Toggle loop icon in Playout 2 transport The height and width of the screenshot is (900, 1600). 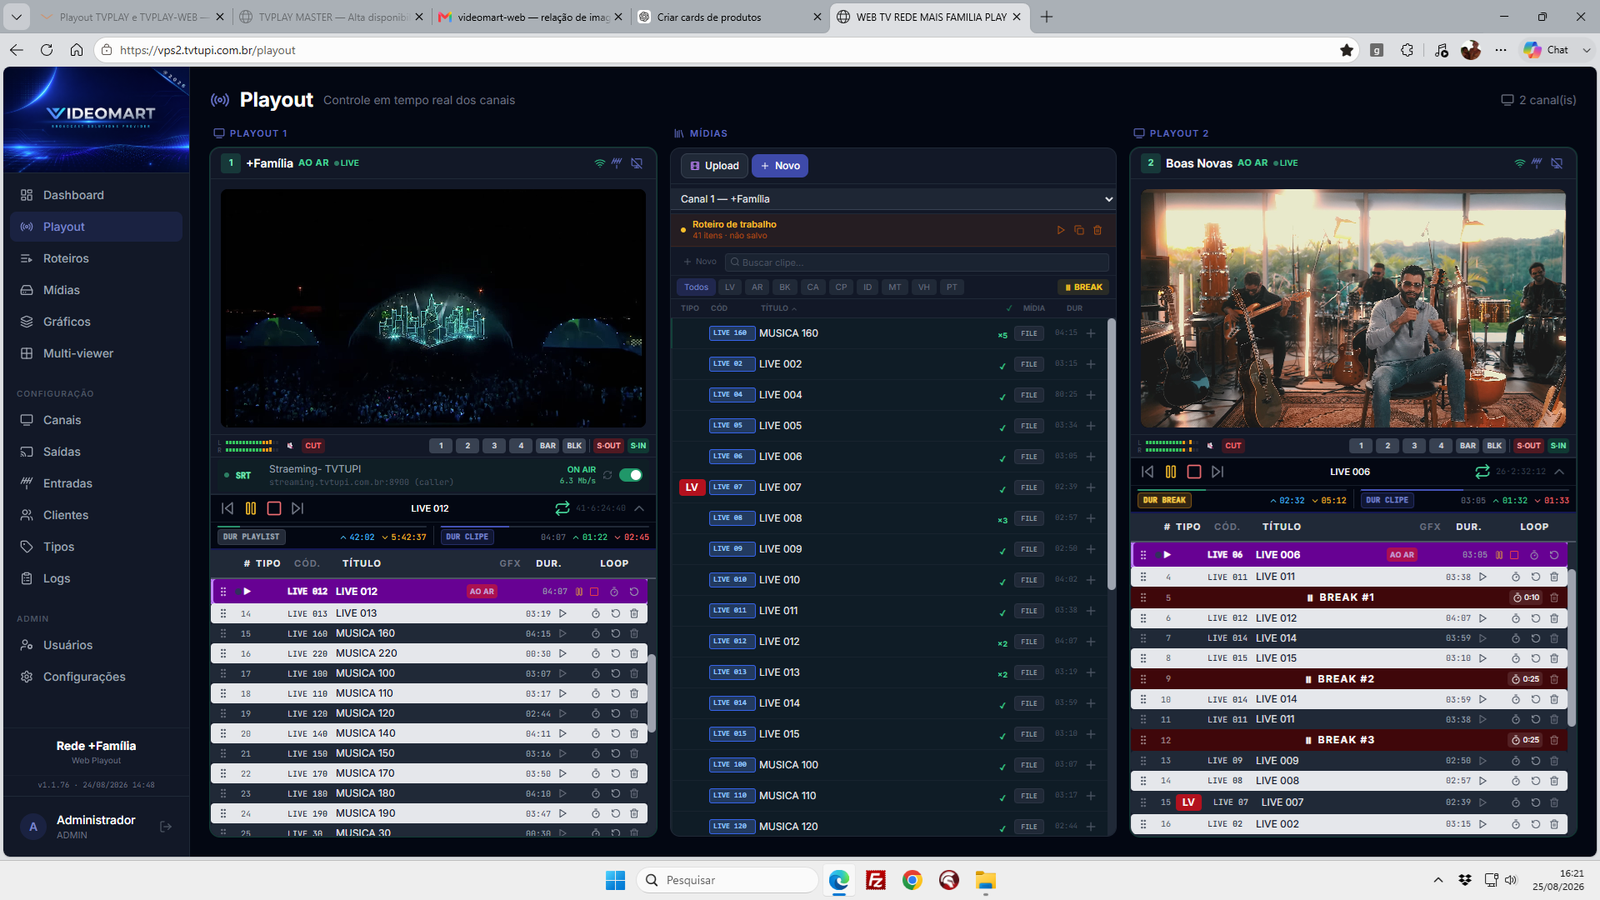coord(1482,471)
